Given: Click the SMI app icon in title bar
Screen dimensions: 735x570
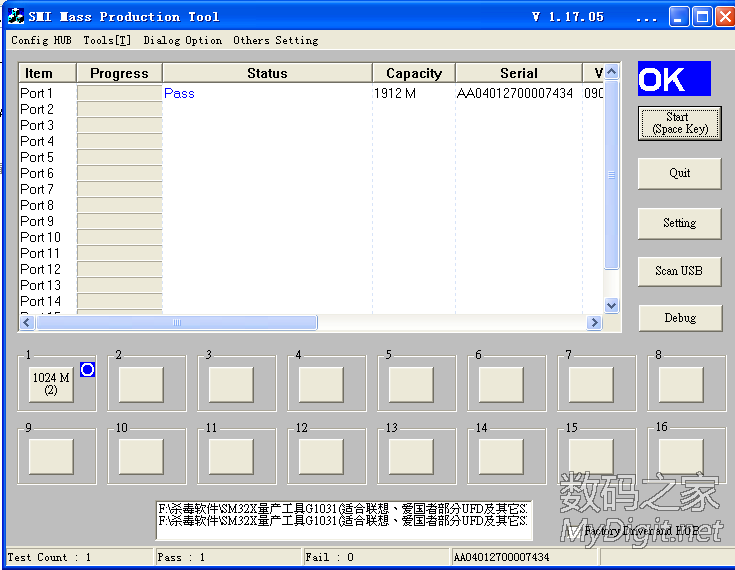Looking at the screenshot, I should click(x=15, y=16).
